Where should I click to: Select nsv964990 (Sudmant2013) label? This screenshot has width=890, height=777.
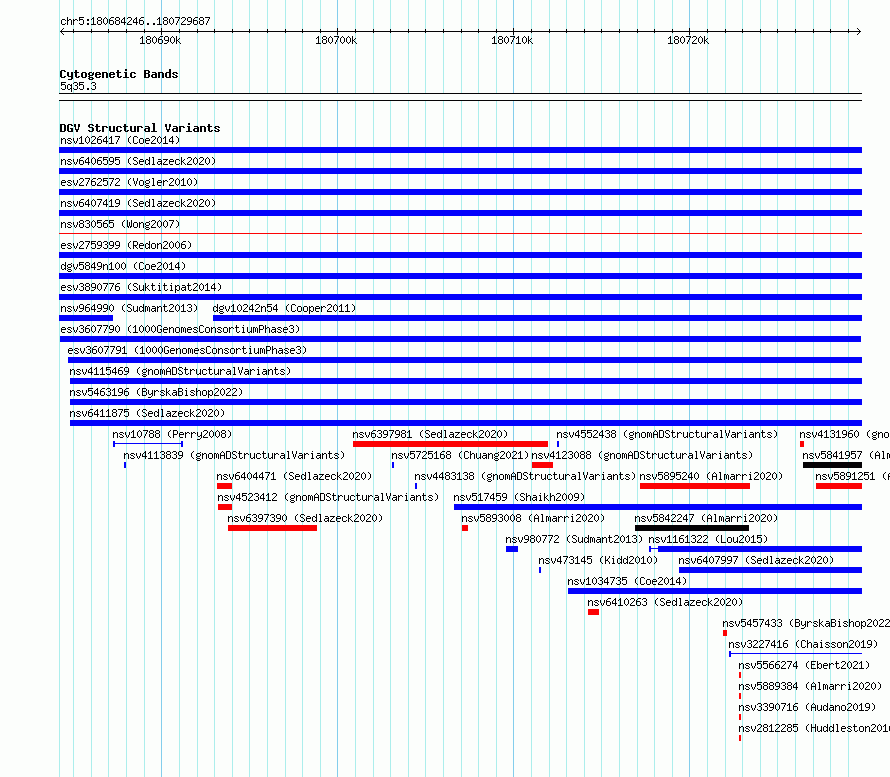129,308
